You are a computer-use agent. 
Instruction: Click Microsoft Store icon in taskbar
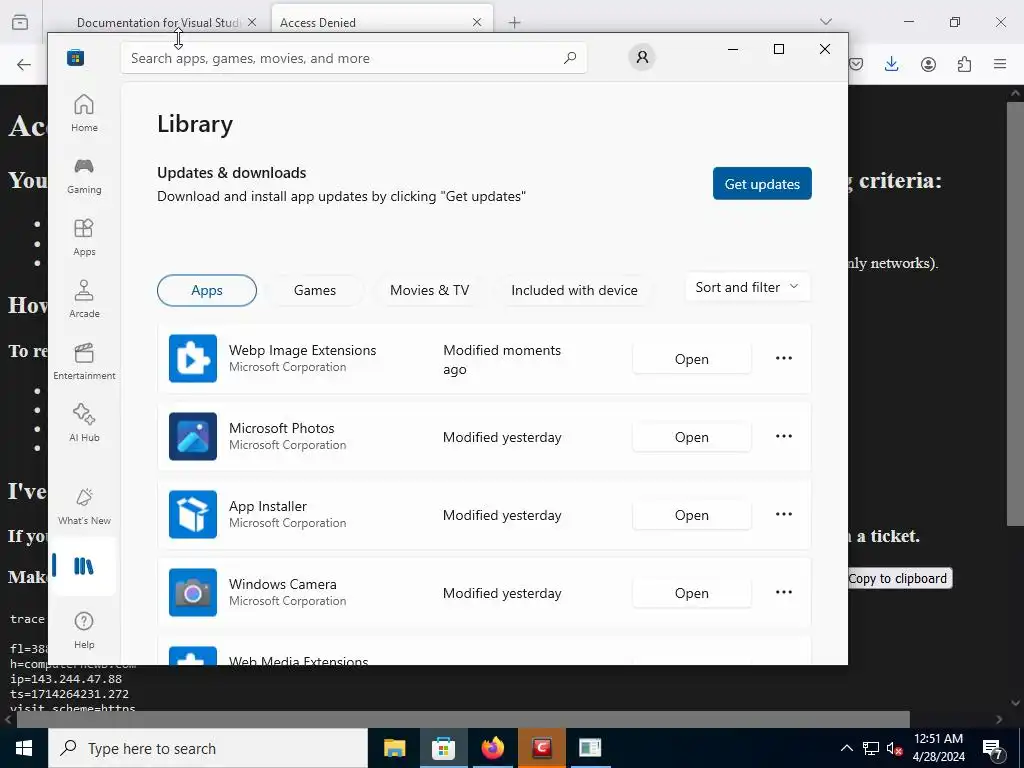click(x=443, y=748)
